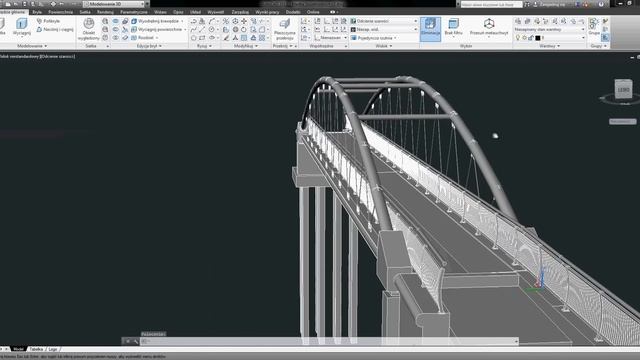Viewport: 640px width, 360px height.
Task: Open Niezapisany stan warstwy dropdown
Action: [x=549, y=29]
